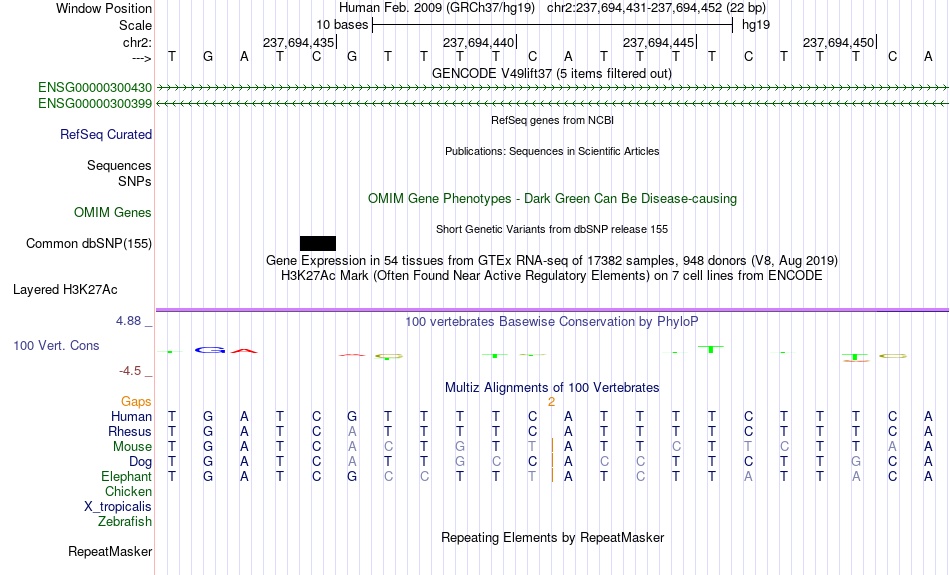
Task: Click the ENSG00000300399 gene track label
Action: click(95, 104)
